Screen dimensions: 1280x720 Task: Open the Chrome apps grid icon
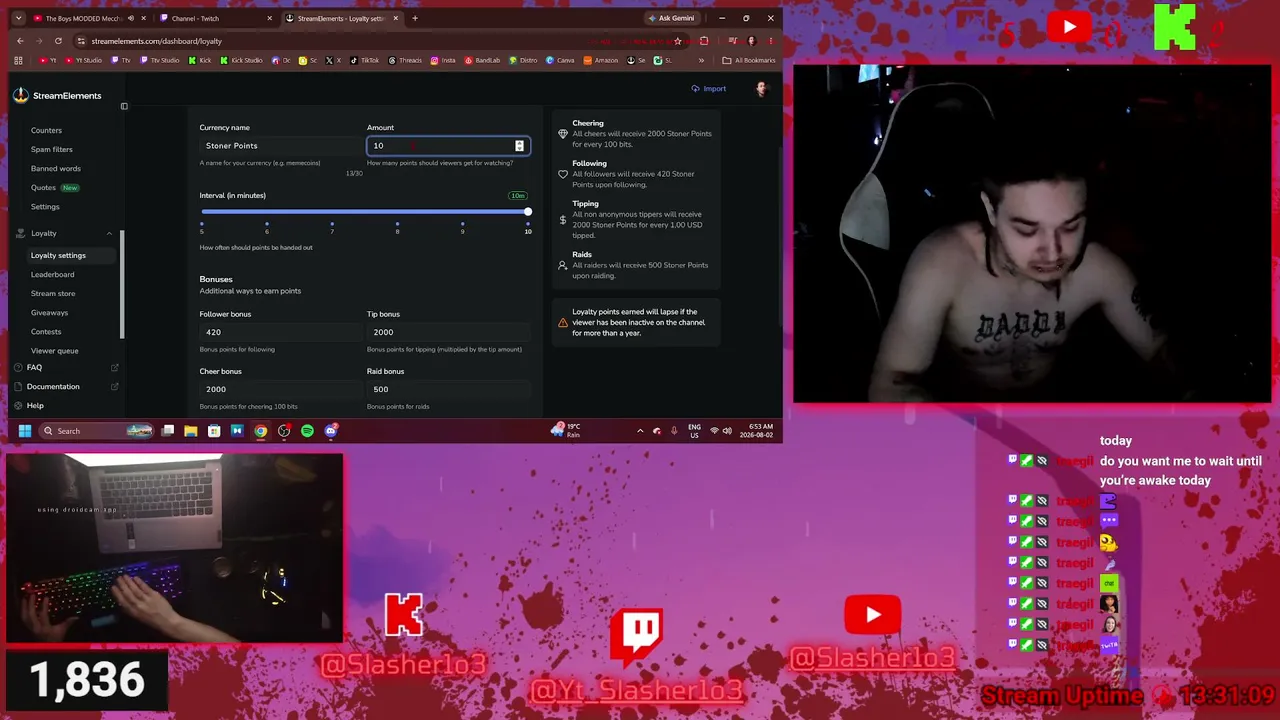point(18,60)
